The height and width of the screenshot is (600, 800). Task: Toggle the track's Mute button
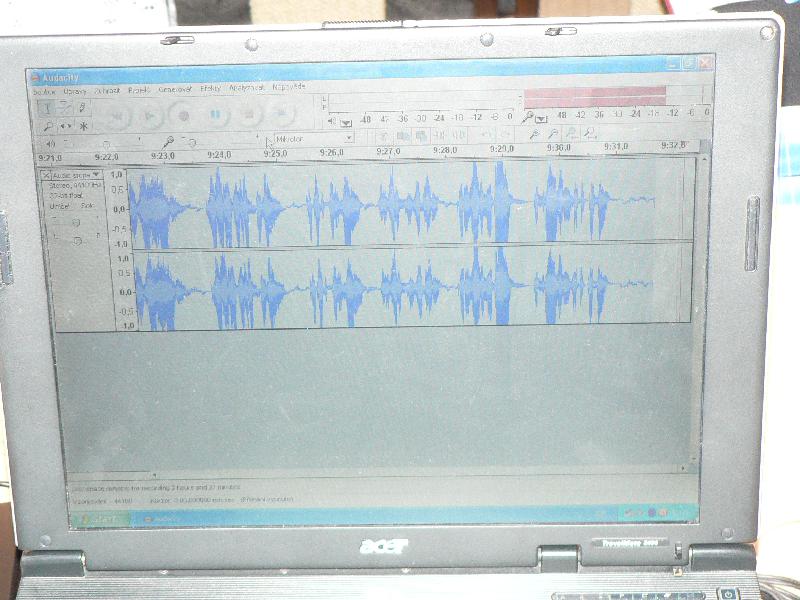[61, 205]
